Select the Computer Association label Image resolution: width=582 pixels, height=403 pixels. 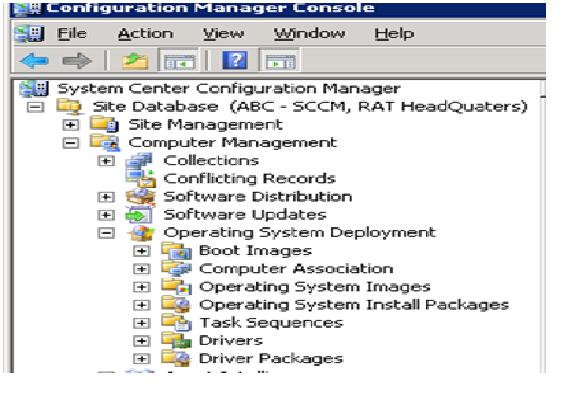tap(296, 269)
